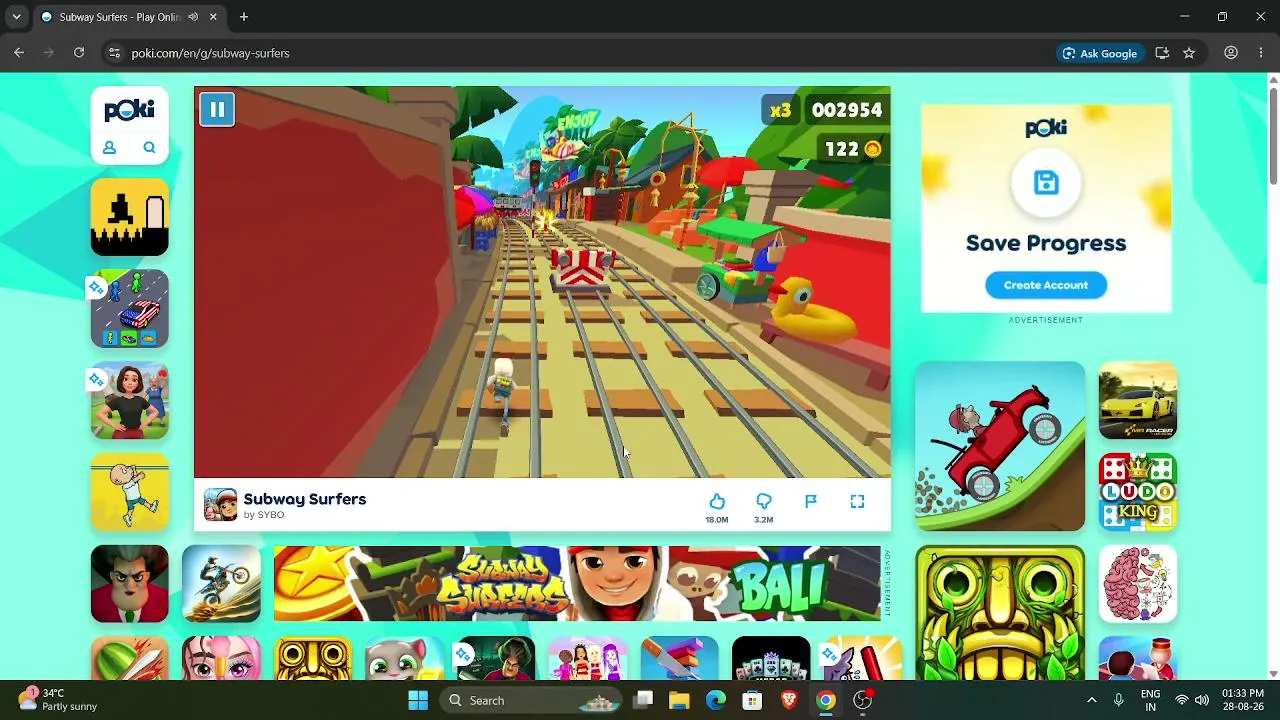Click the Subway Surfers game icon beside title
The height and width of the screenshot is (720, 1280).
point(221,505)
